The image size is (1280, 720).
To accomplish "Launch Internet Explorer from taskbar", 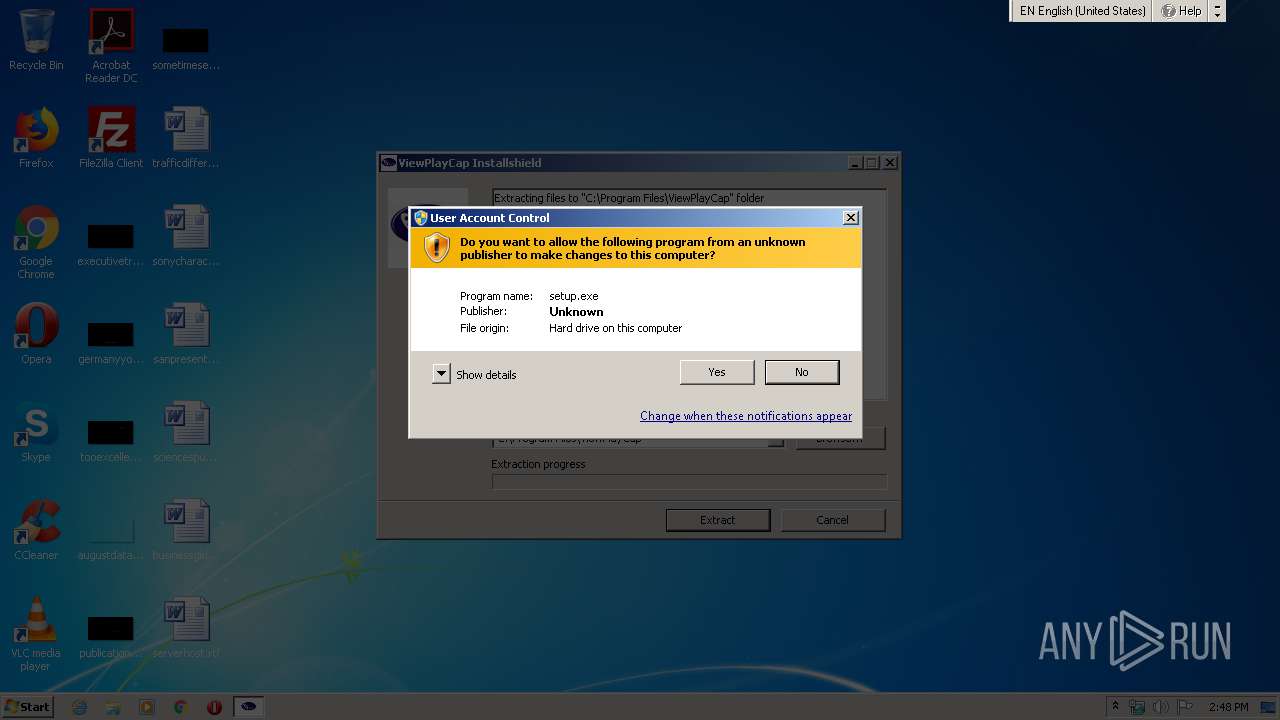I will [80, 707].
